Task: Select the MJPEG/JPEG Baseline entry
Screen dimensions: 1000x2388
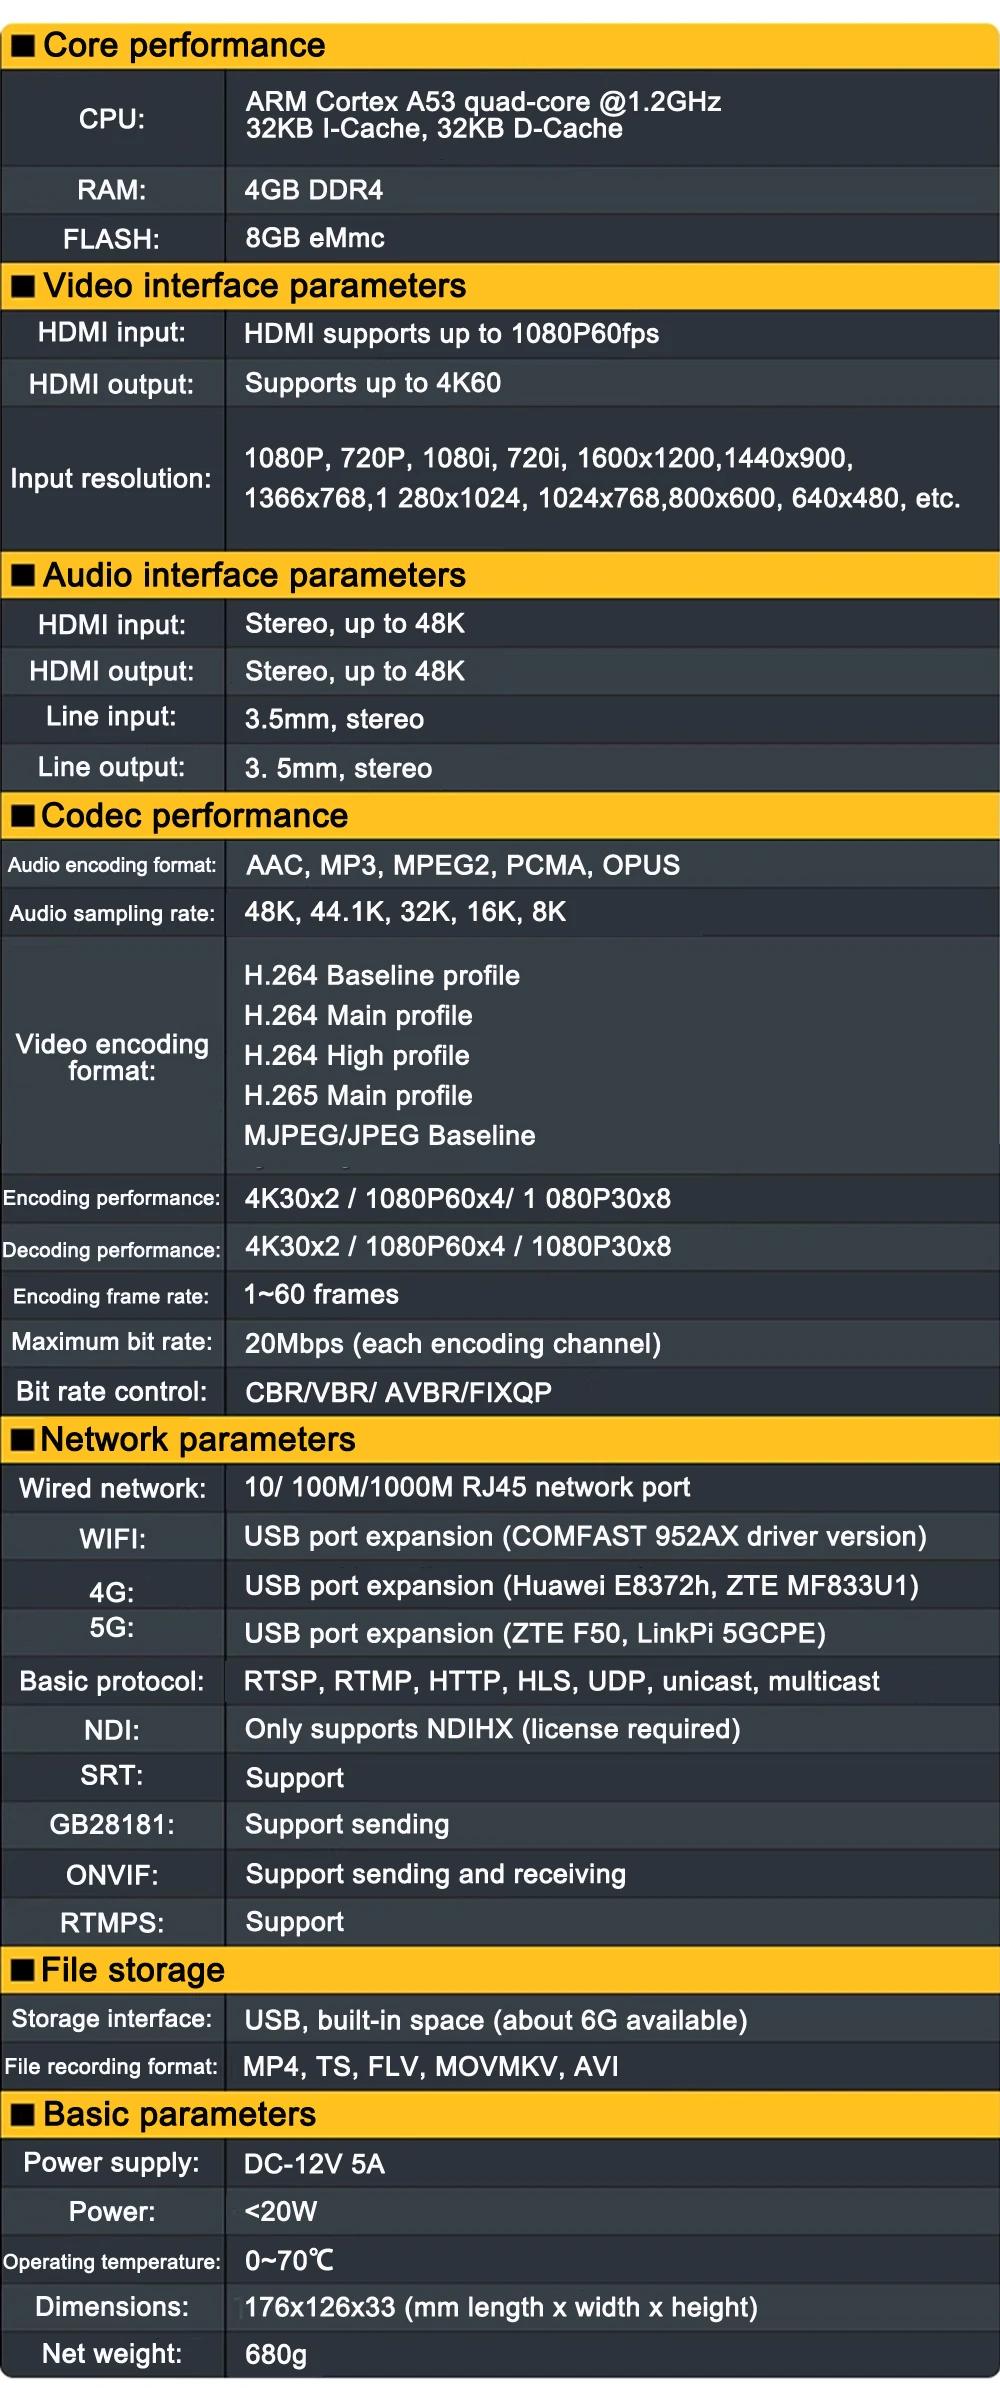Action: (389, 1136)
